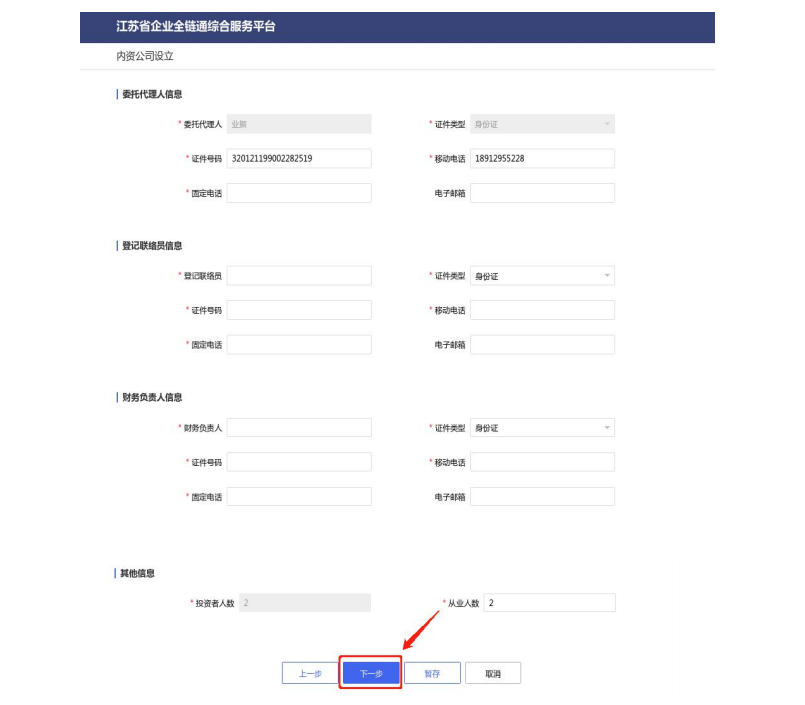Click the 下一步 button
The height and width of the screenshot is (705, 805).
click(x=371, y=673)
